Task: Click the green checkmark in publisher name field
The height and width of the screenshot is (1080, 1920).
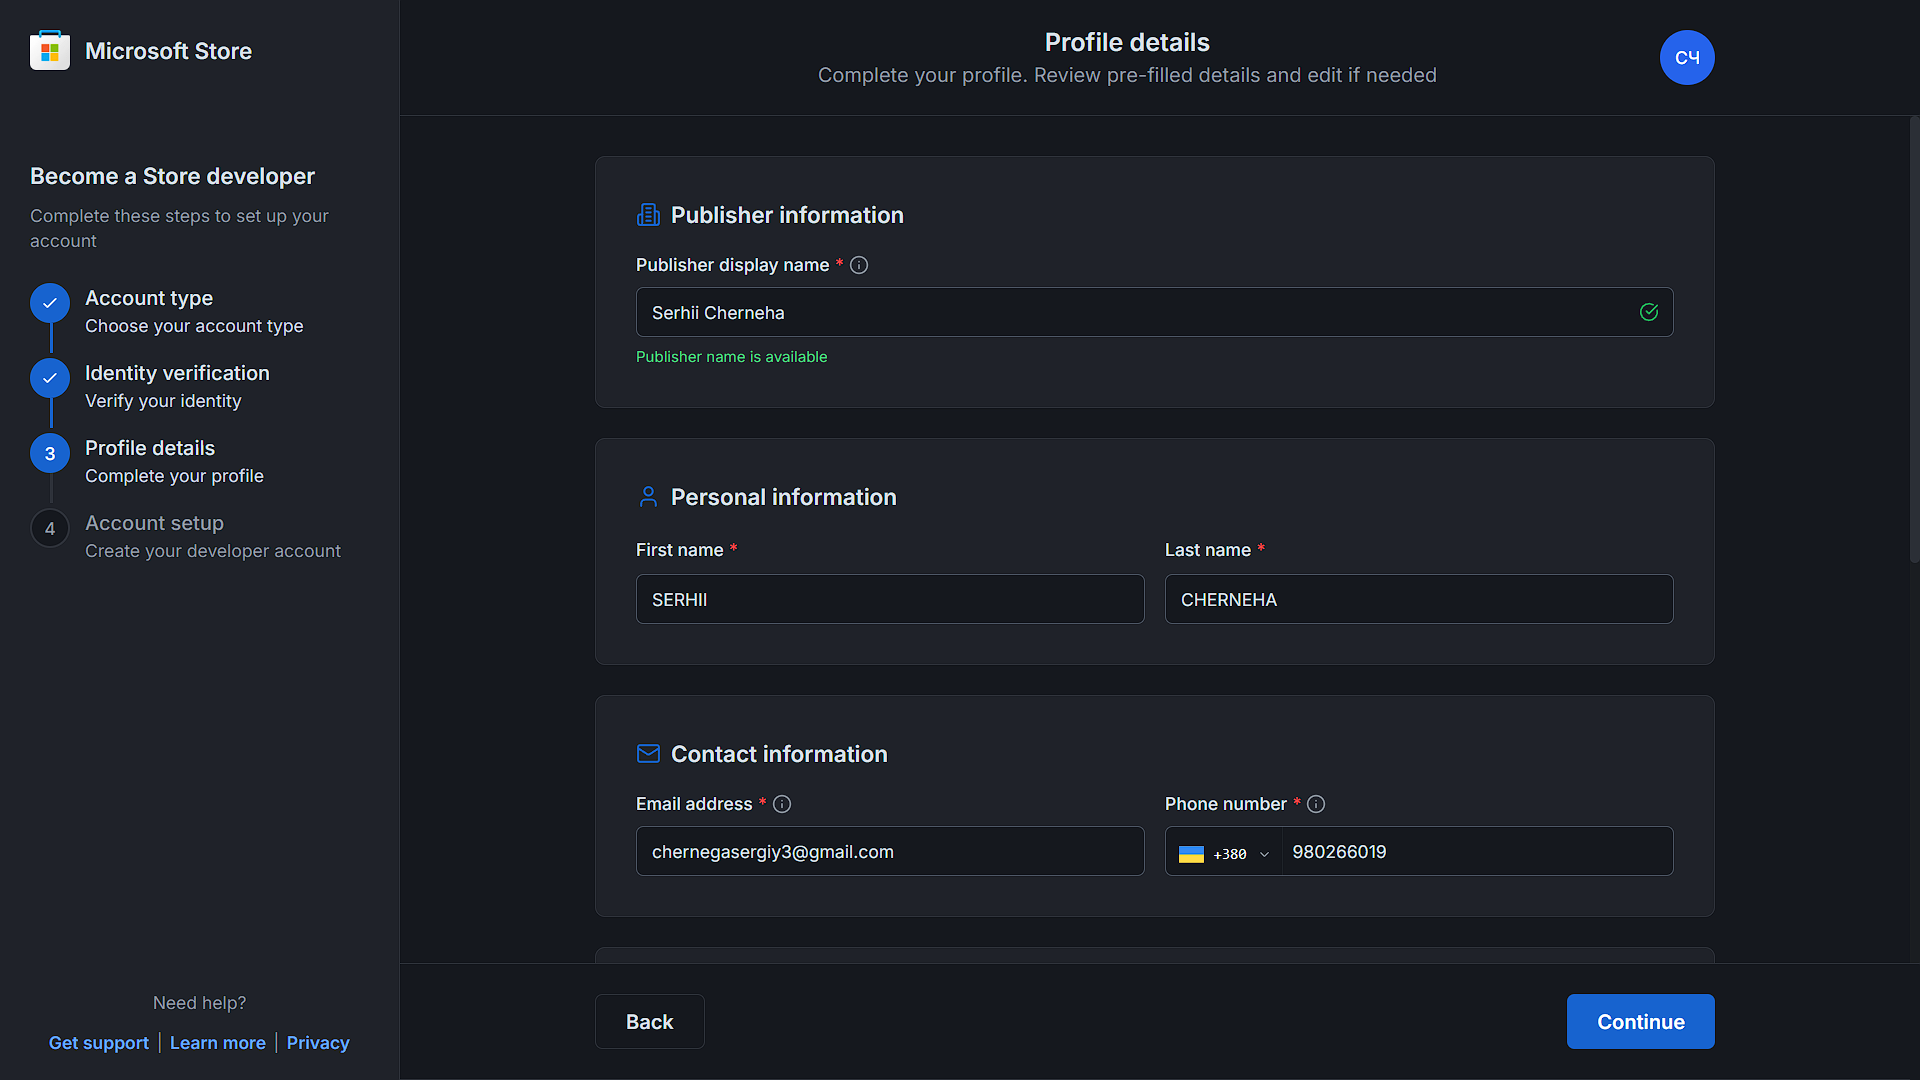Action: click(x=1649, y=312)
